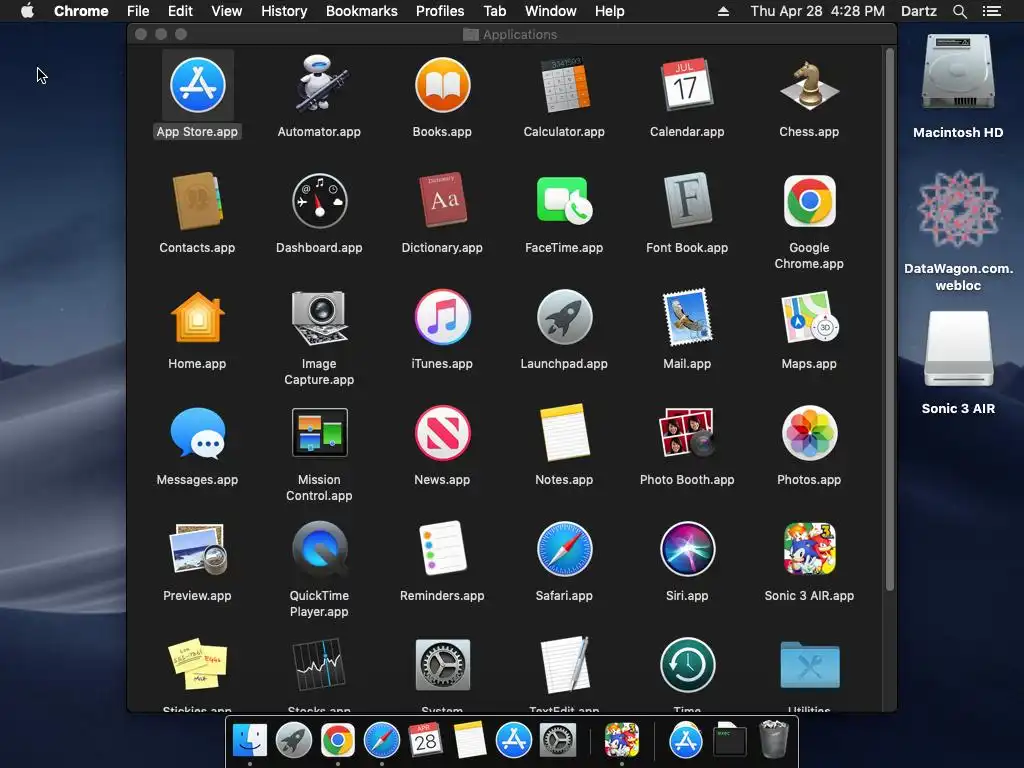Open the Profiles menu
The width and height of the screenshot is (1024, 768).
pyautogui.click(x=440, y=11)
